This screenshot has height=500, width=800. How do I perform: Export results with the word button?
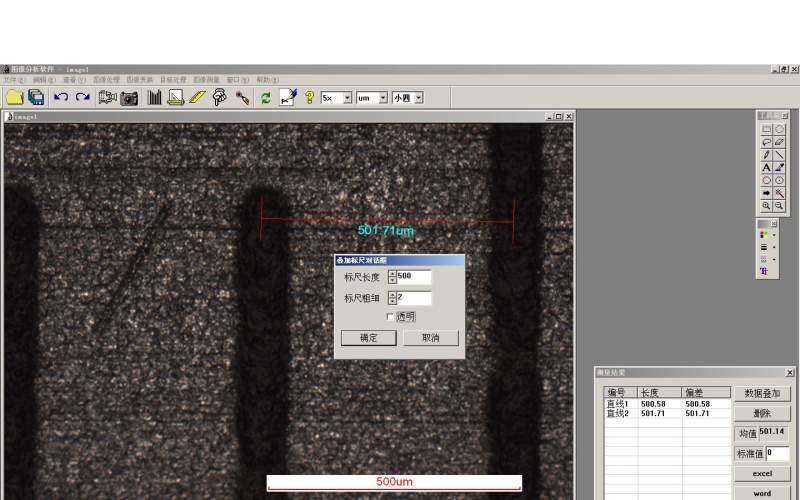[762, 493]
